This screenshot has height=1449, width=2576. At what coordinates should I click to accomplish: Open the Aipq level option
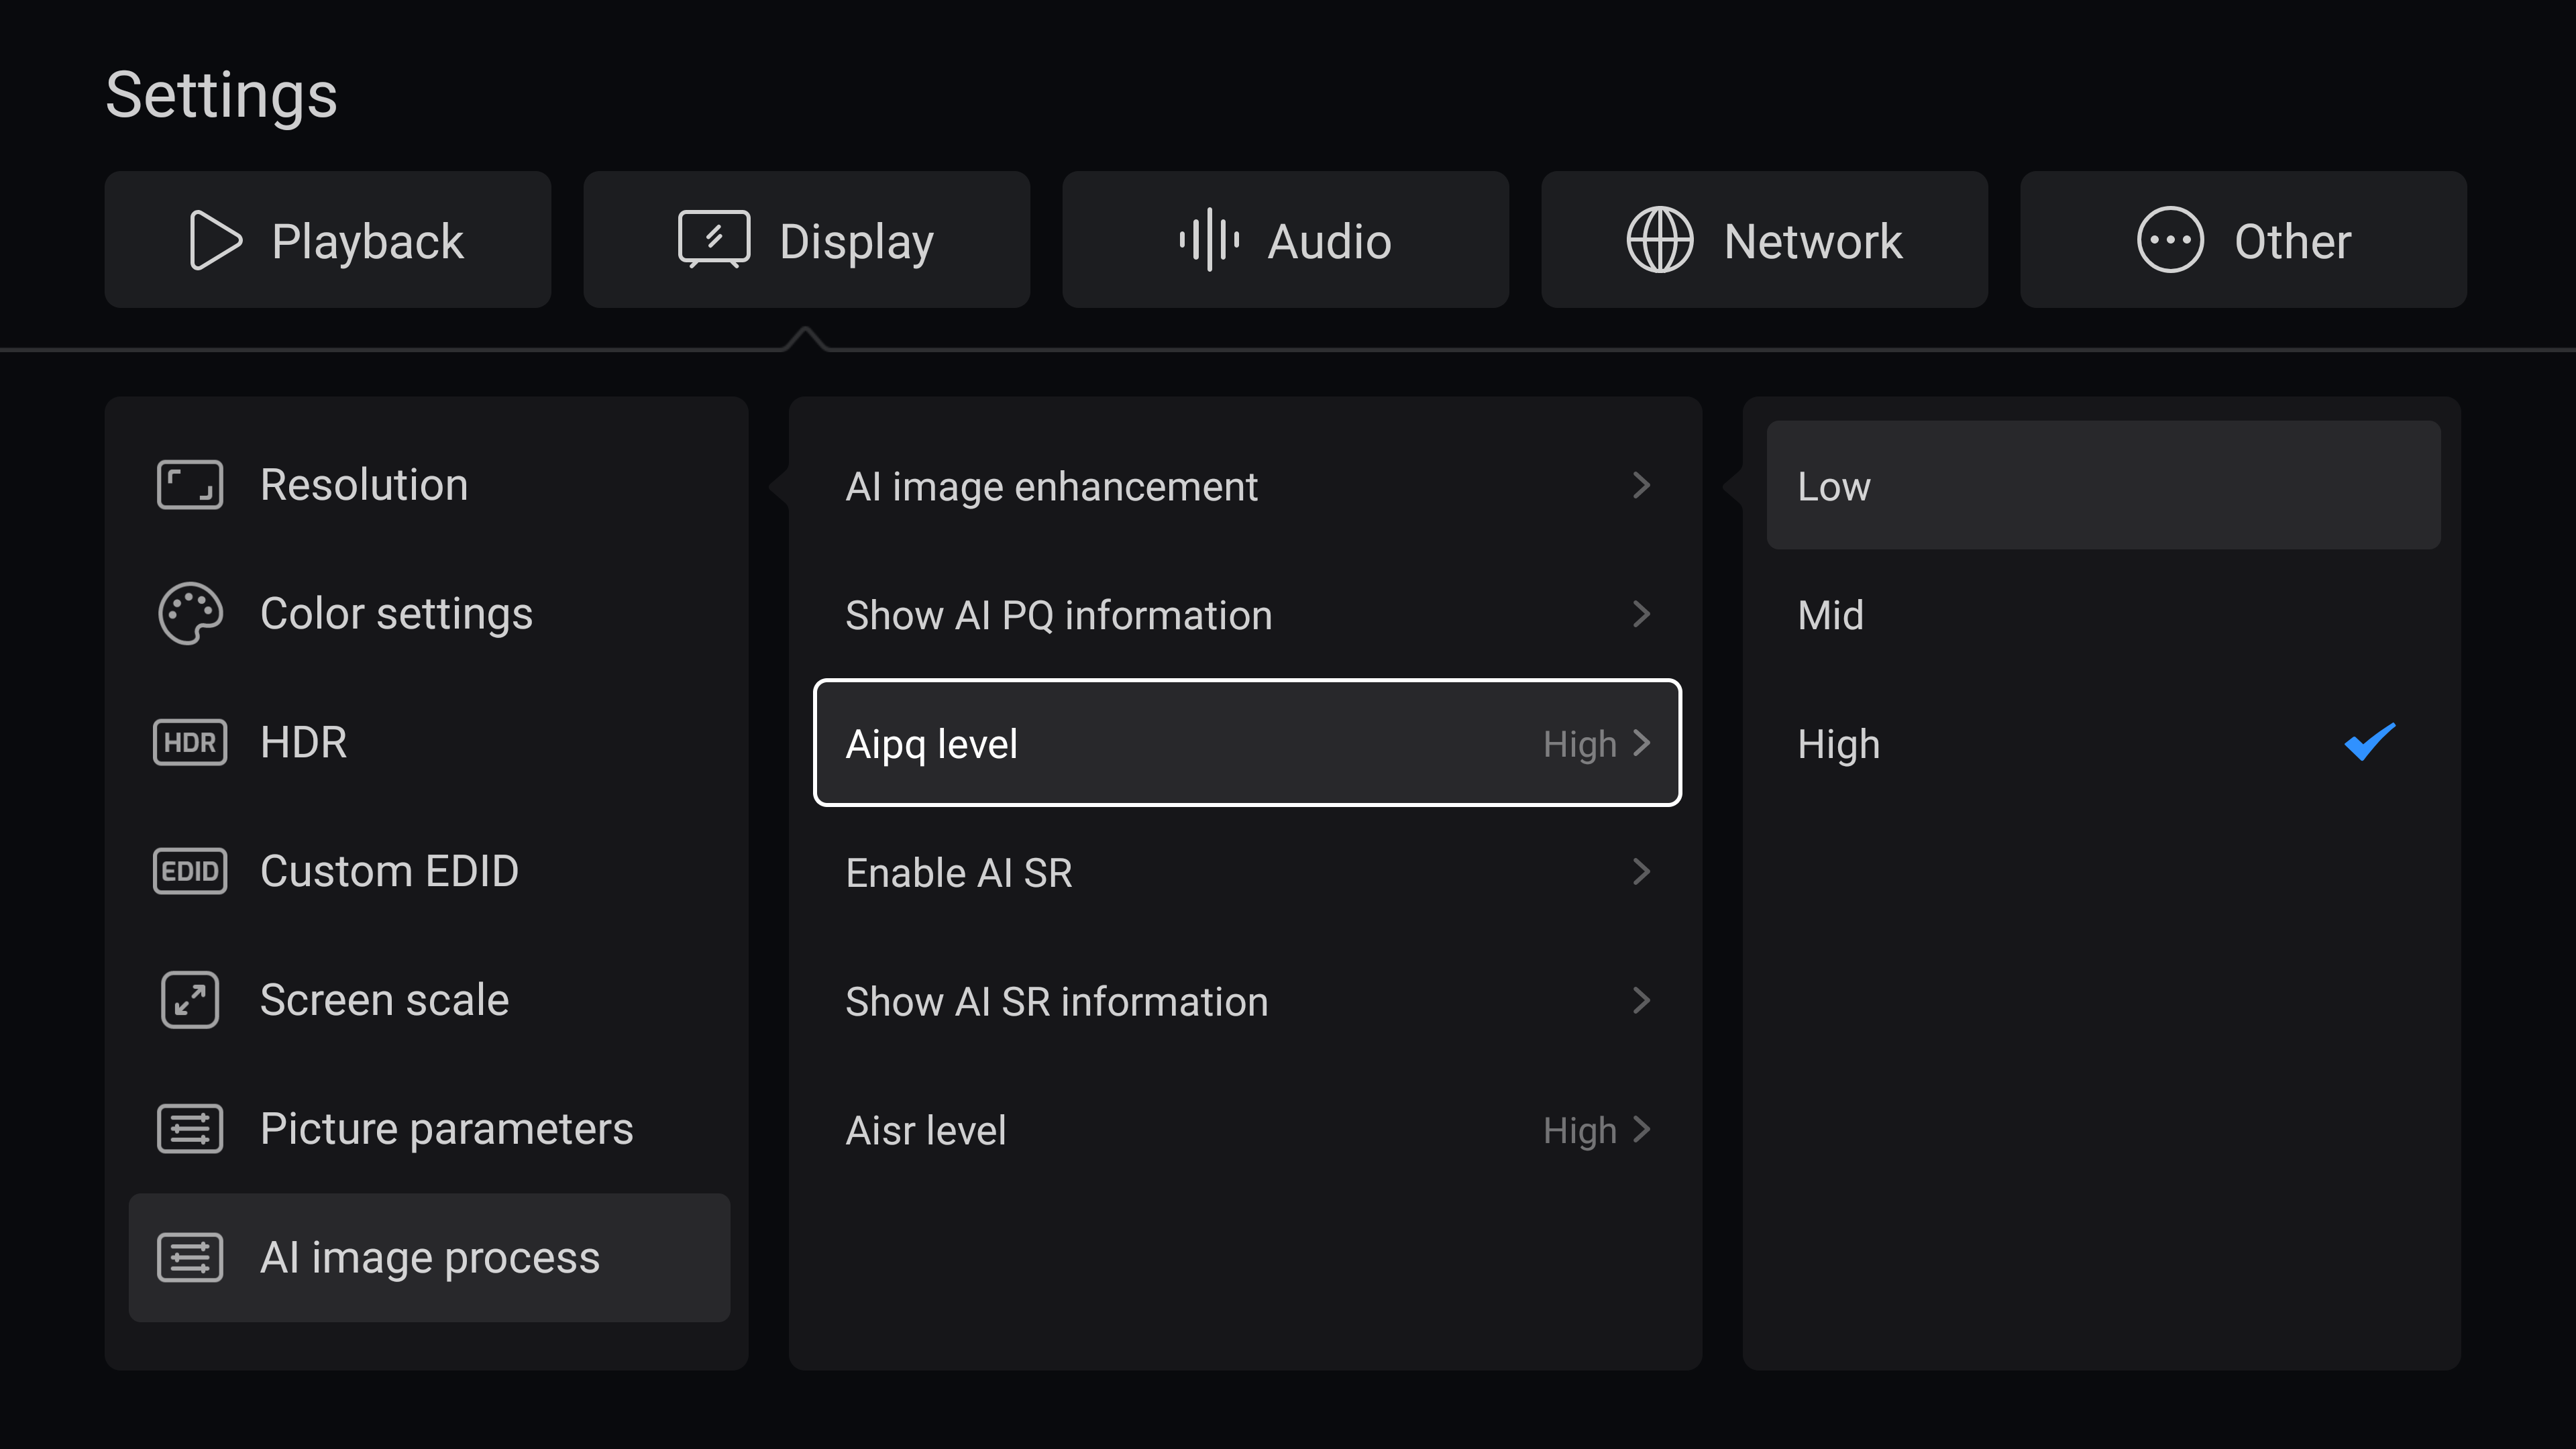pos(1248,743)
